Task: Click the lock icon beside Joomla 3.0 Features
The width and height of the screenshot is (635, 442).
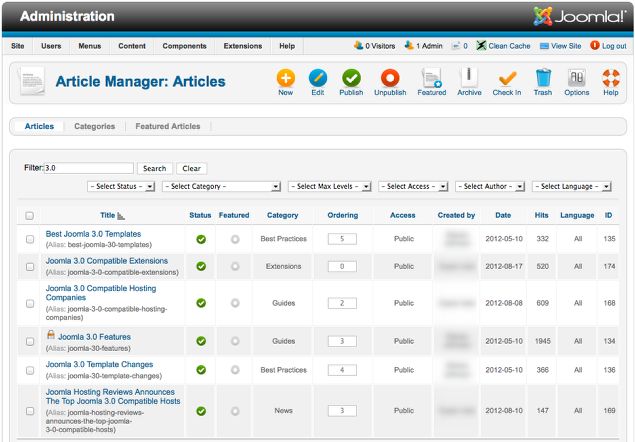Action: pyautogui.click(x=51, y=335)
